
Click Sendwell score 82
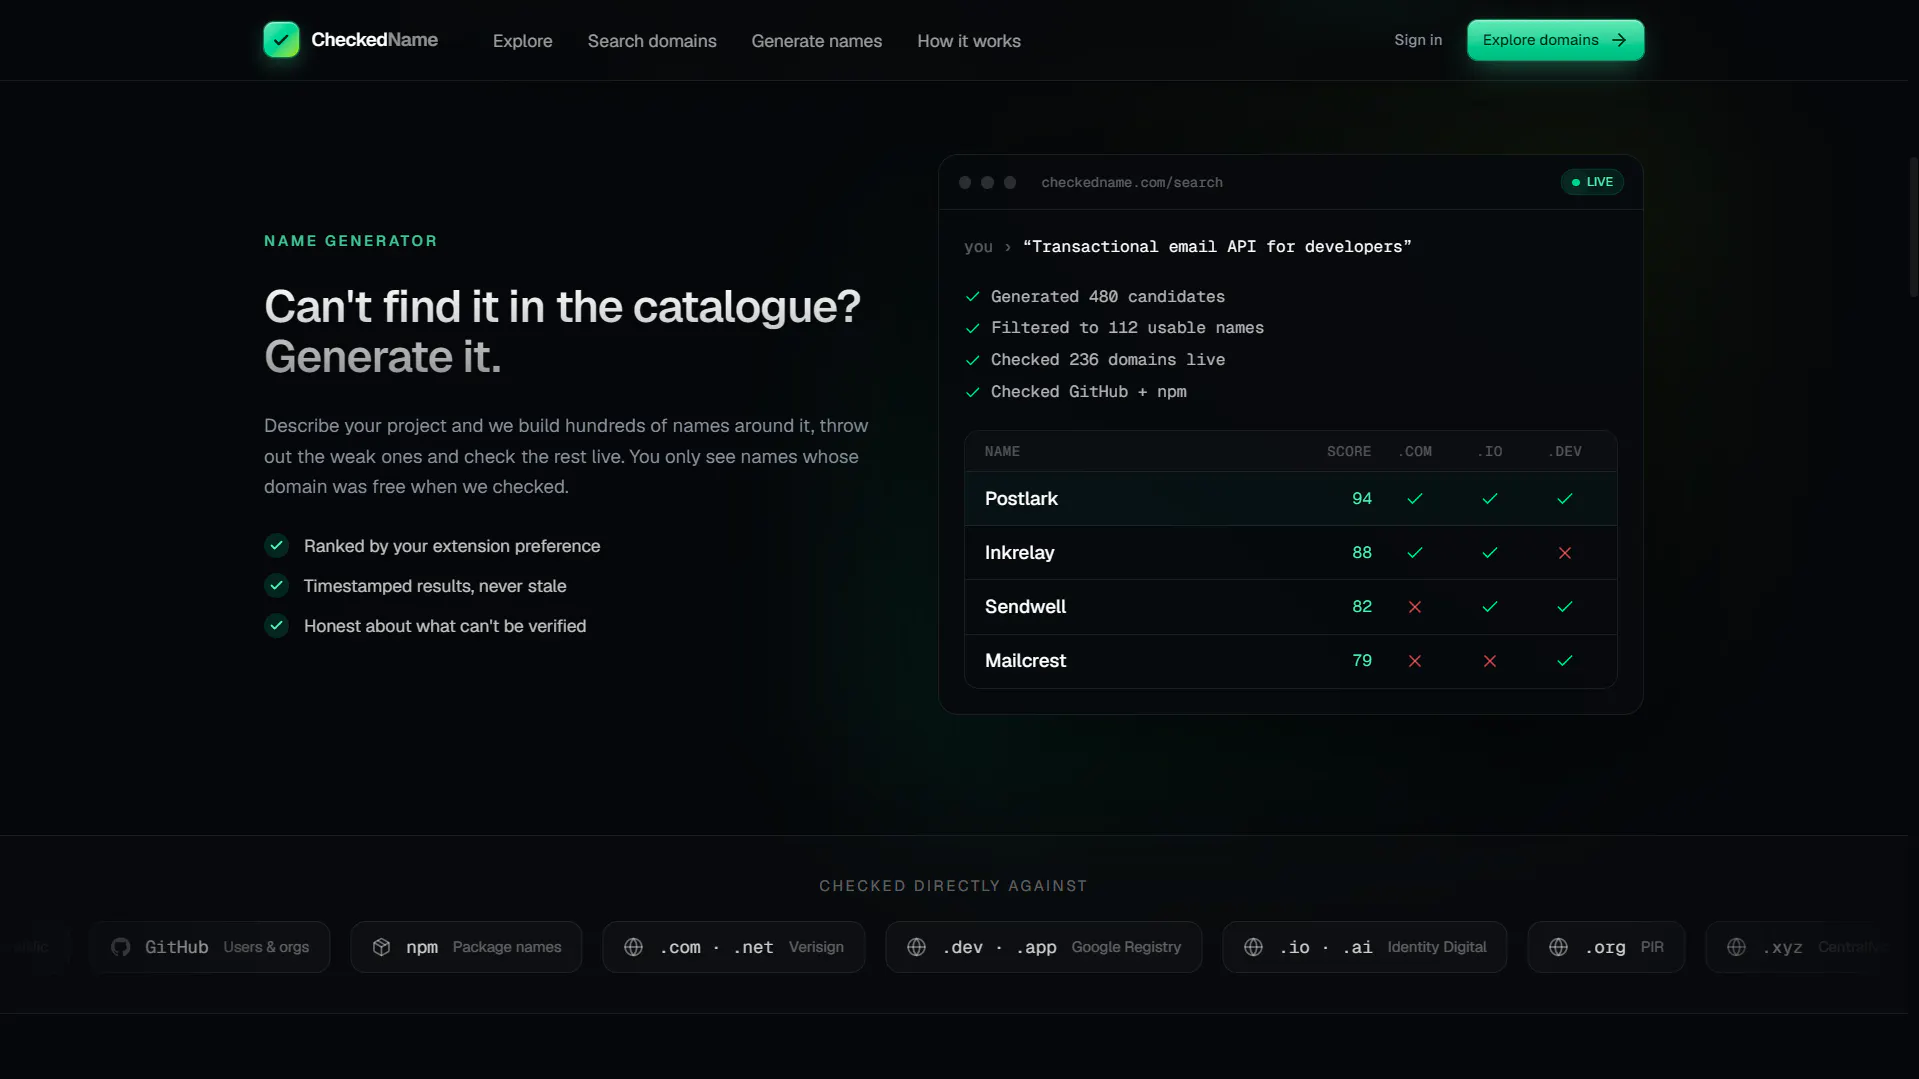(1361, 606)
